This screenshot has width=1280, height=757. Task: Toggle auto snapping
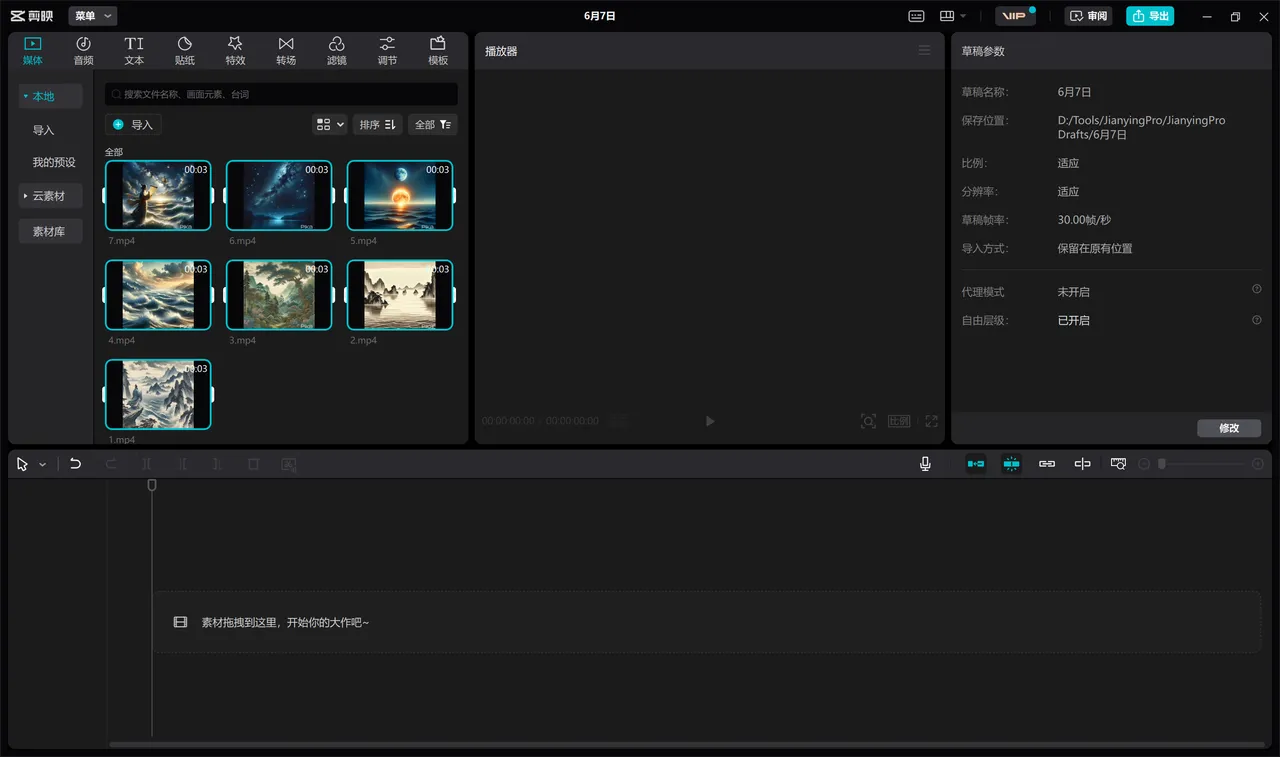1011,464
